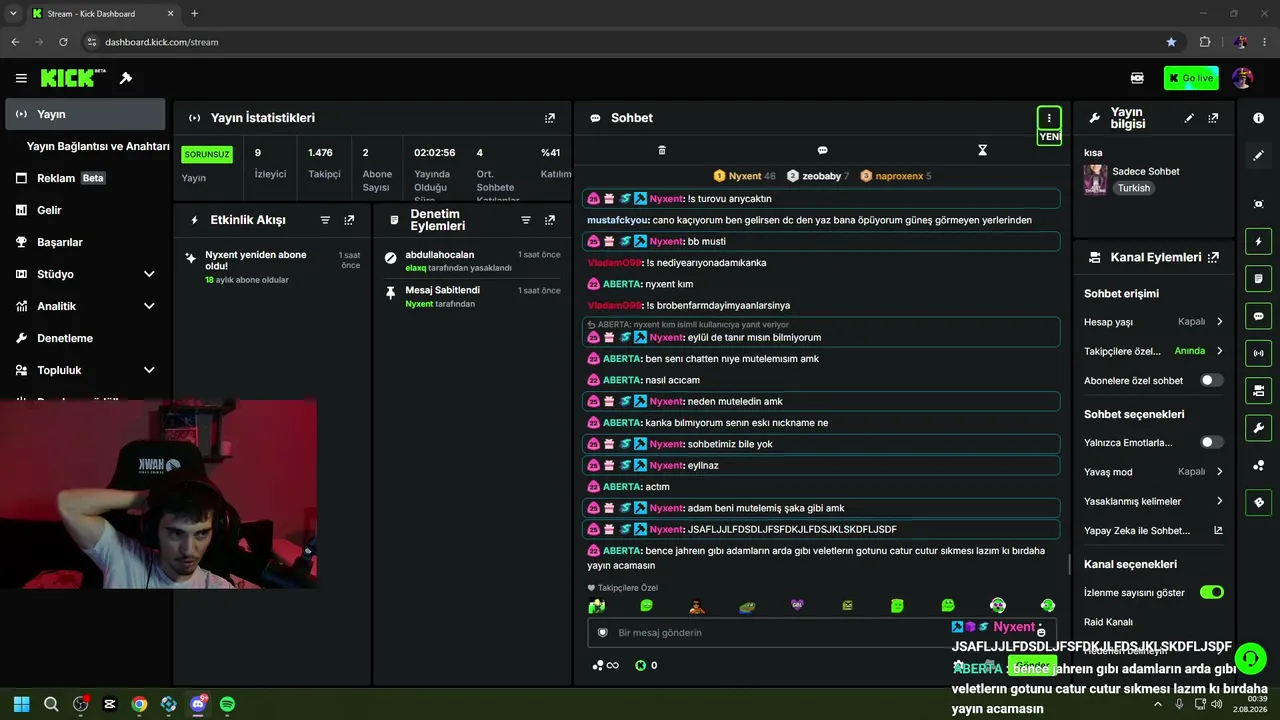Pop out the Yayın bilgisi panel
The height and width of the screenshot is (720, 1280).
(1213, 118)
